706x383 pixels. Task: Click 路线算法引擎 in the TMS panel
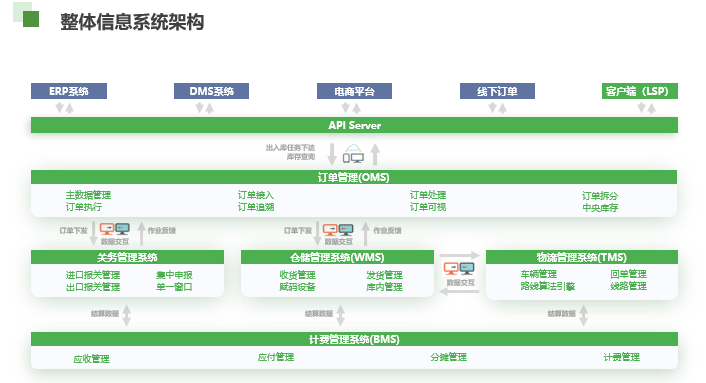coord(548,286)
